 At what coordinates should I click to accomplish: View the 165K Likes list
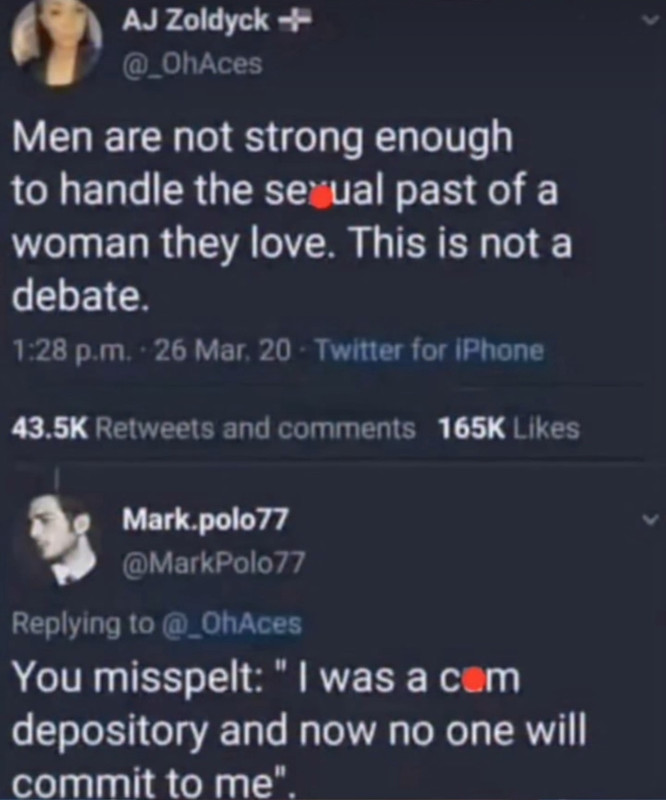(x=509, y=429)
